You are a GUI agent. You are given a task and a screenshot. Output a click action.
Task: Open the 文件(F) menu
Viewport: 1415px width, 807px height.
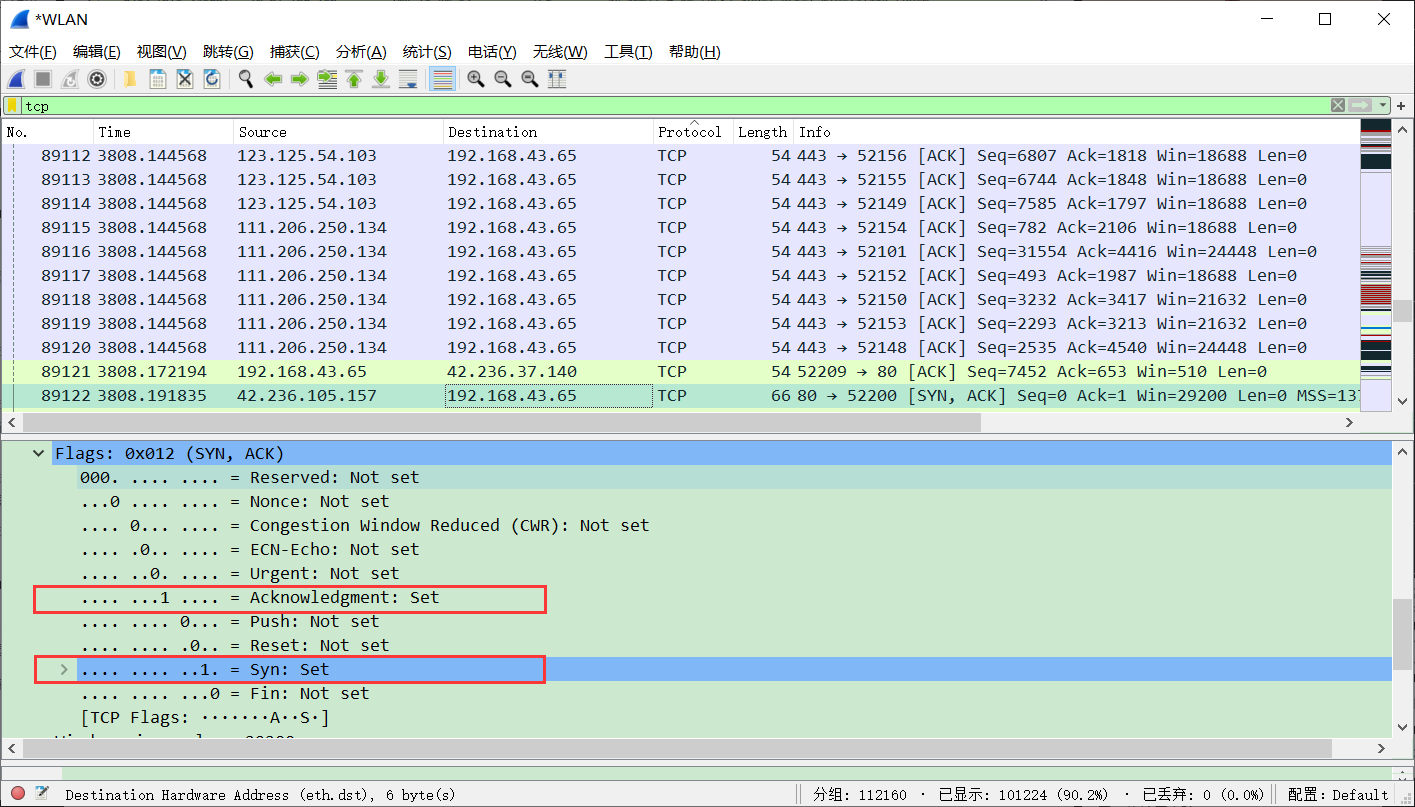click(33, 52)
